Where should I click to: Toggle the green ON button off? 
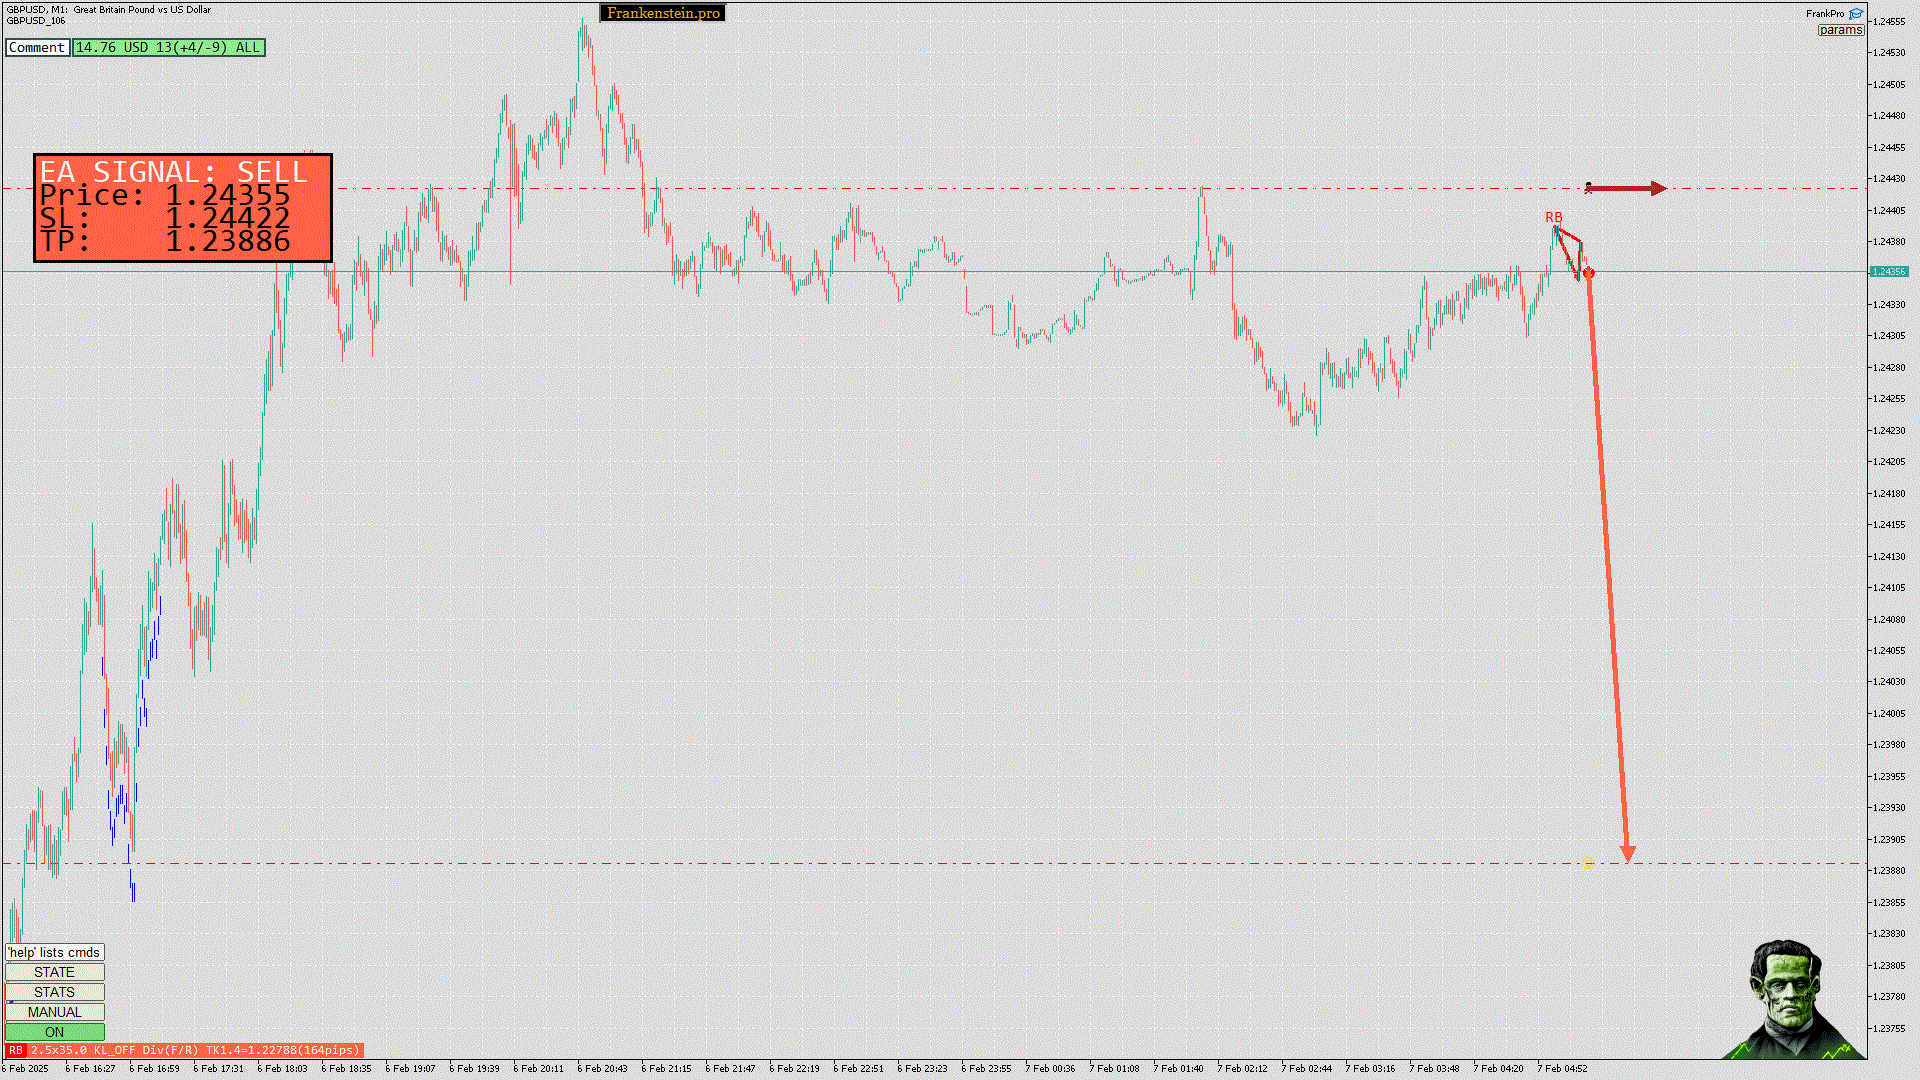pos(54,1032)
